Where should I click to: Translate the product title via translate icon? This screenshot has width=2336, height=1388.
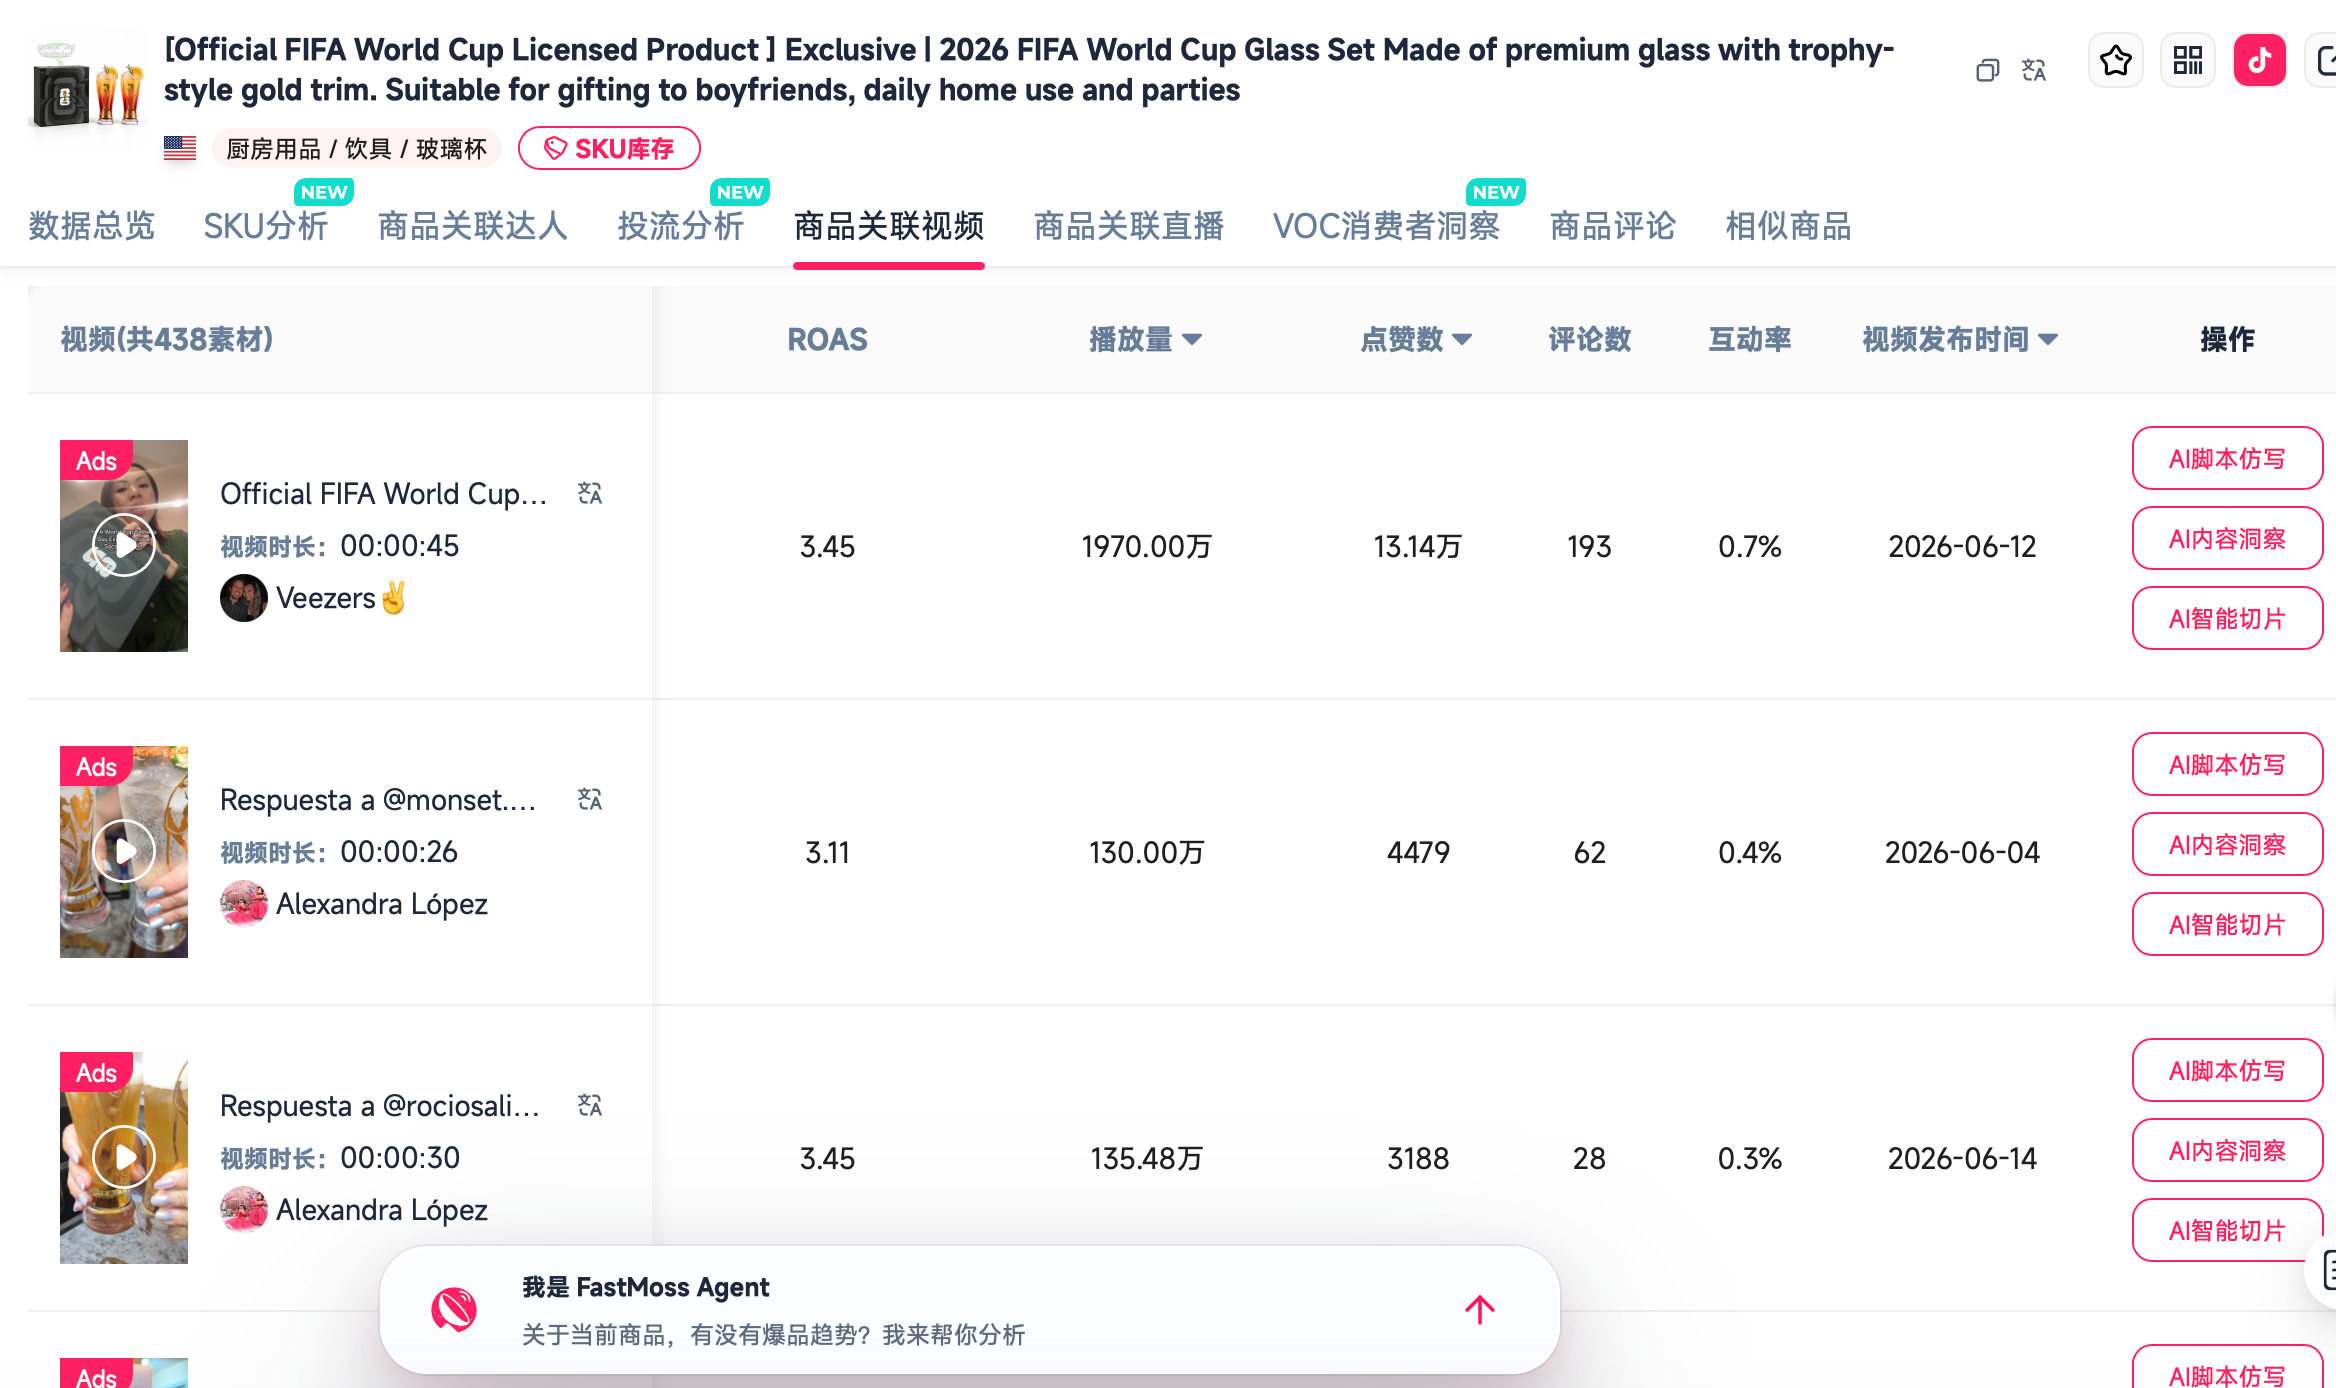pos(2034,70)
